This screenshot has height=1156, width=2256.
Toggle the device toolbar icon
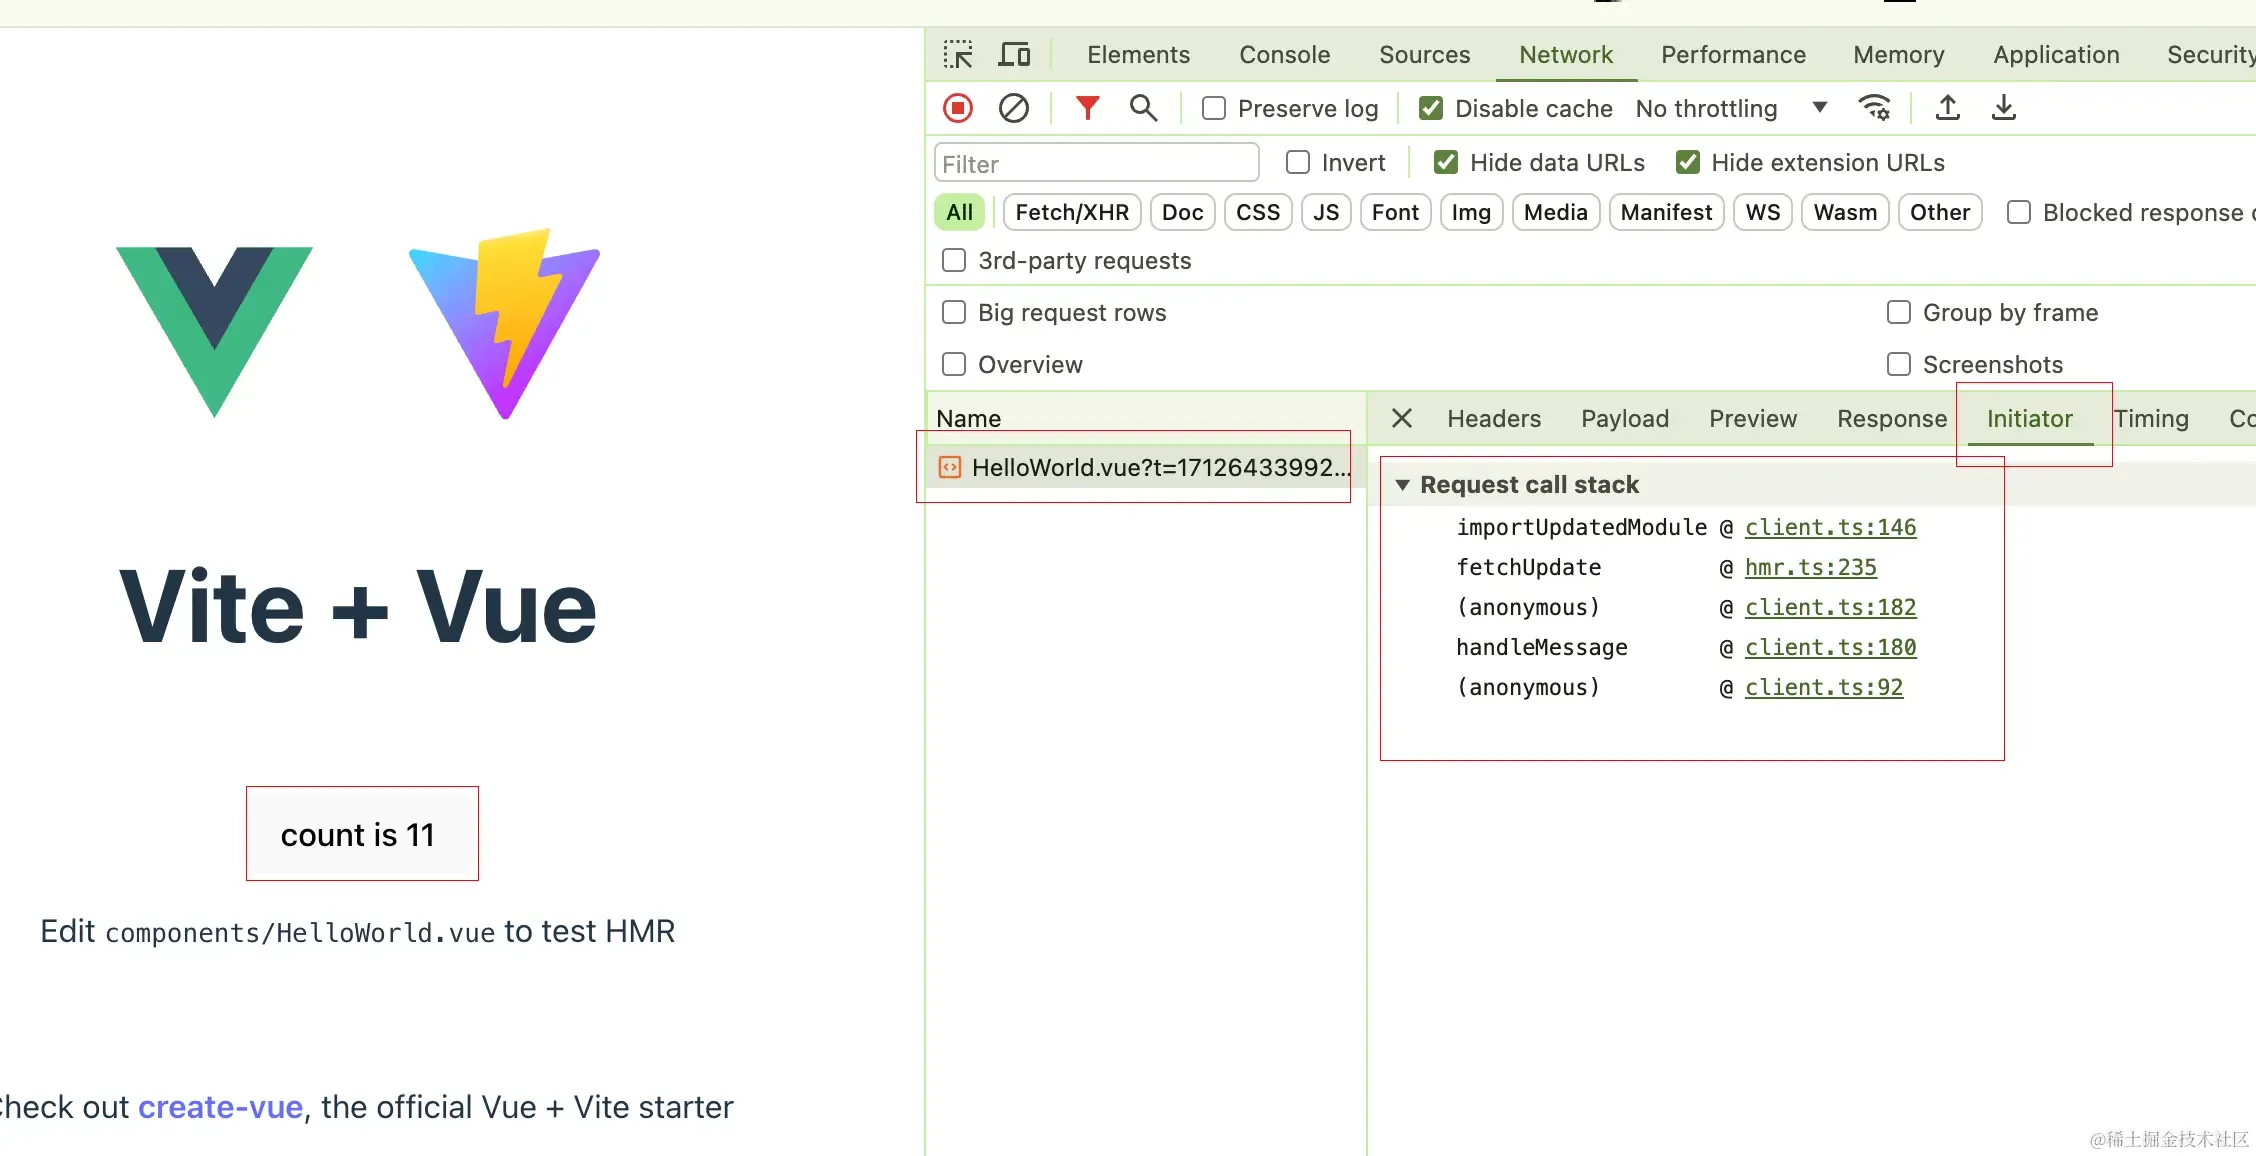(1014, 54)
